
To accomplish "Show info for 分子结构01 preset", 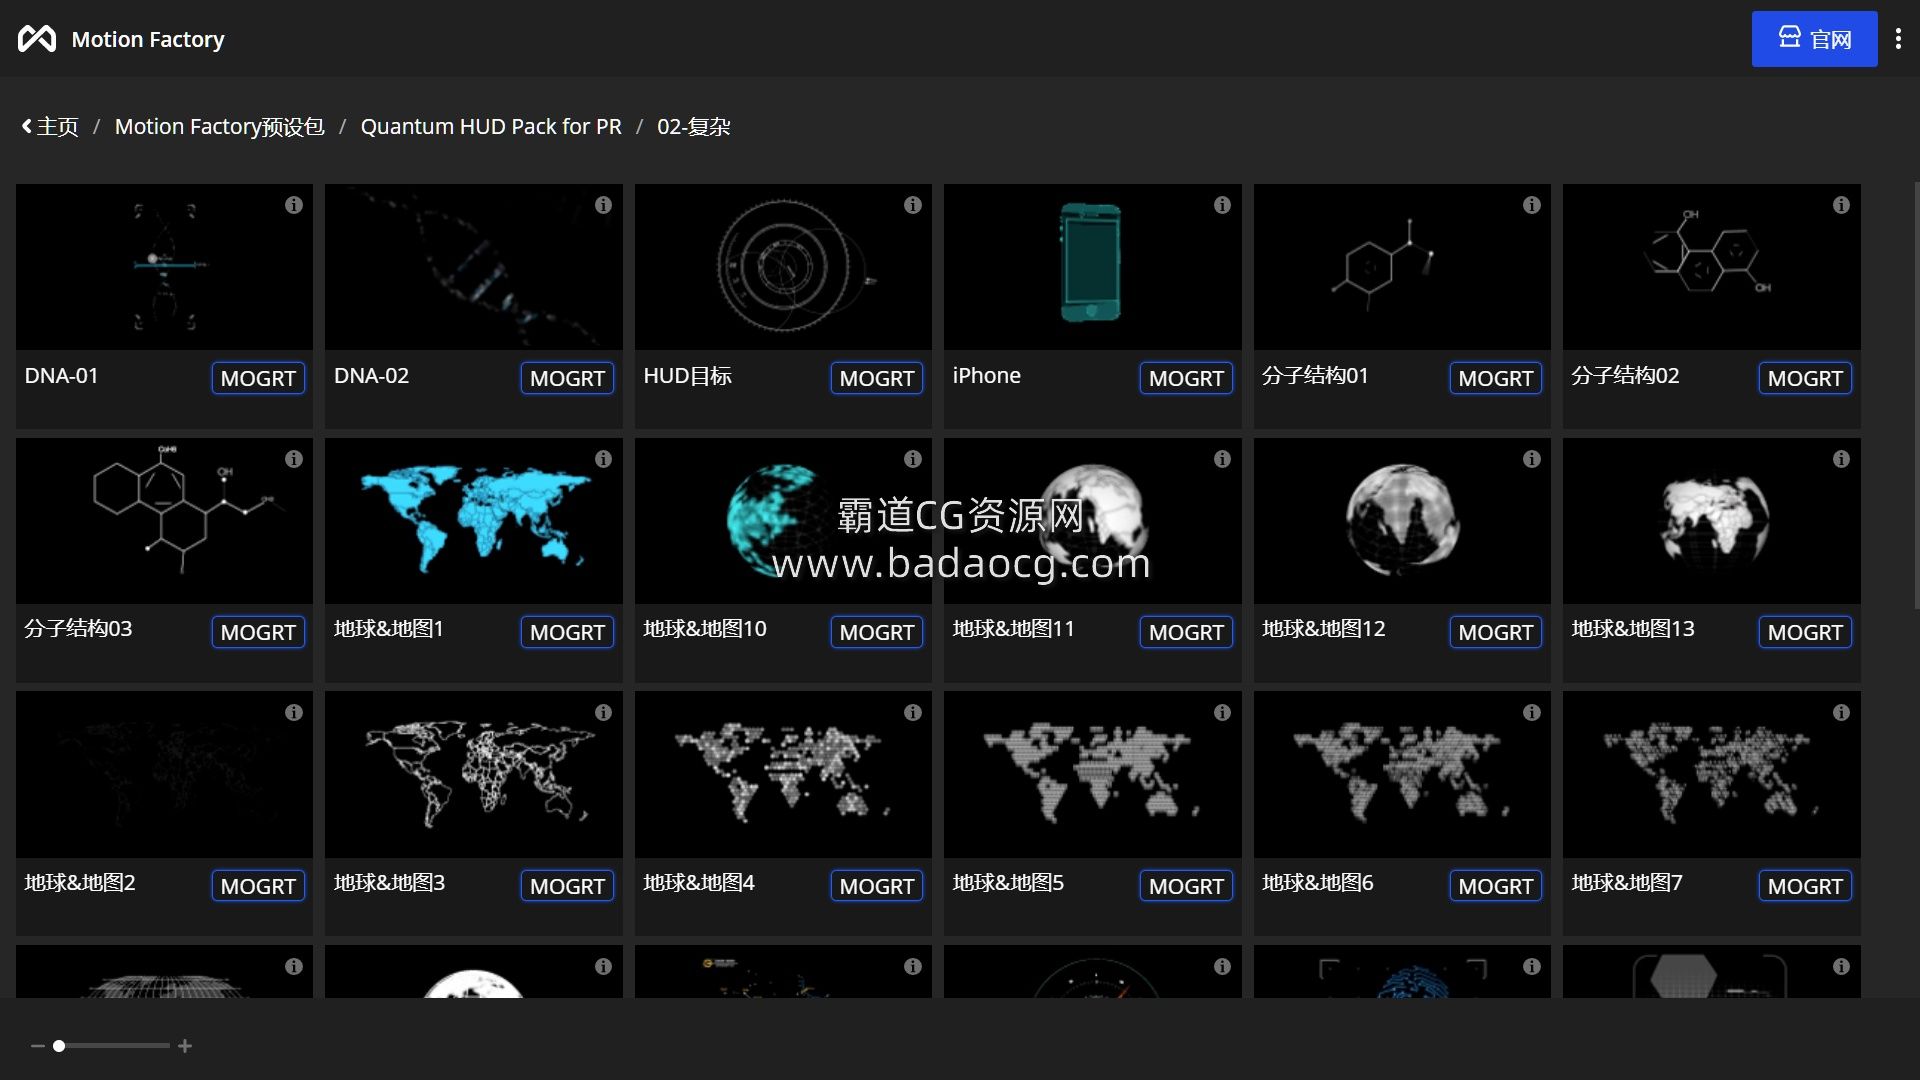I will tap(1531, 205).
